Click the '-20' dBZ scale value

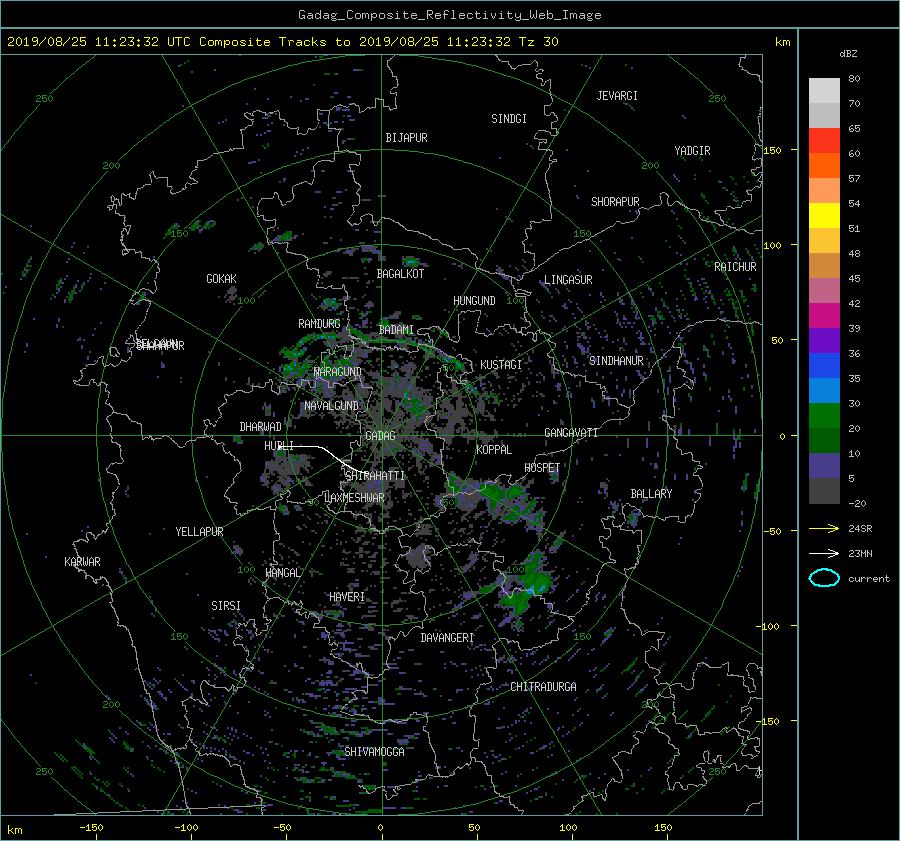point(856,503)
